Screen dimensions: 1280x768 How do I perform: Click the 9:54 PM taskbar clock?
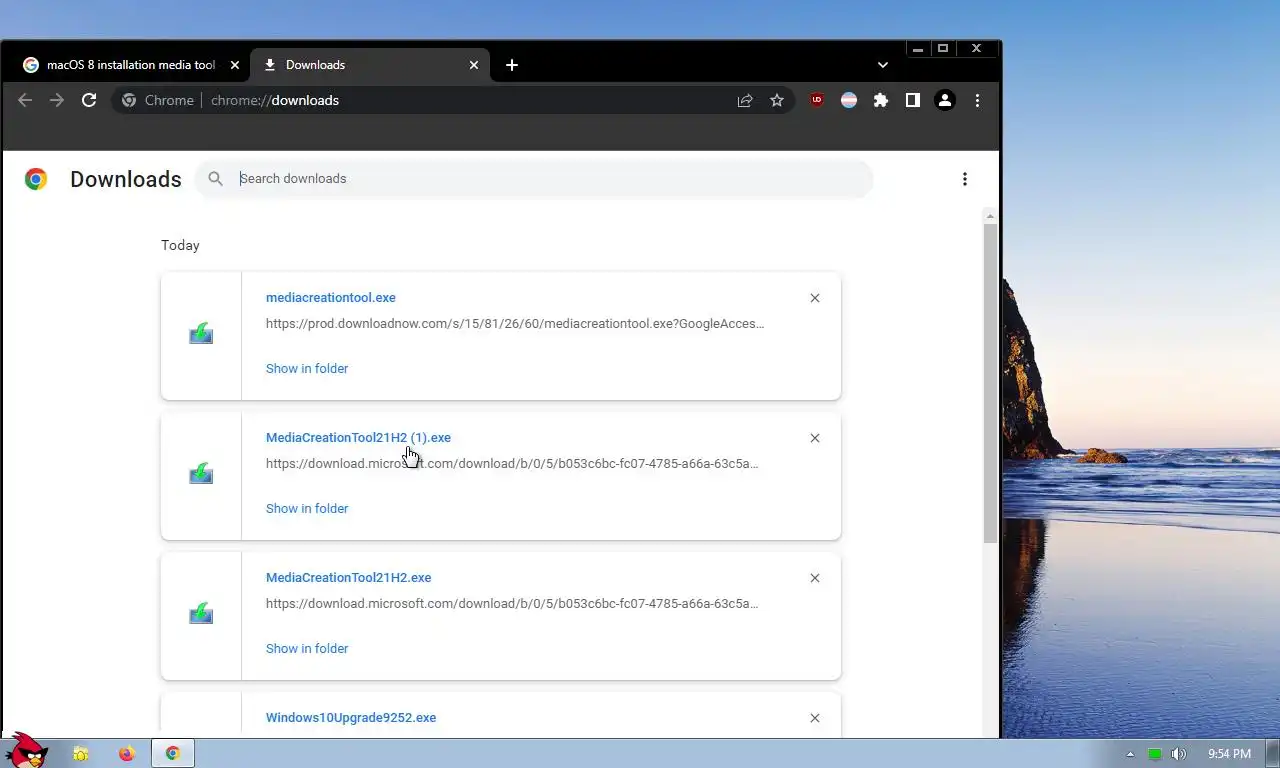[1229, 754]
